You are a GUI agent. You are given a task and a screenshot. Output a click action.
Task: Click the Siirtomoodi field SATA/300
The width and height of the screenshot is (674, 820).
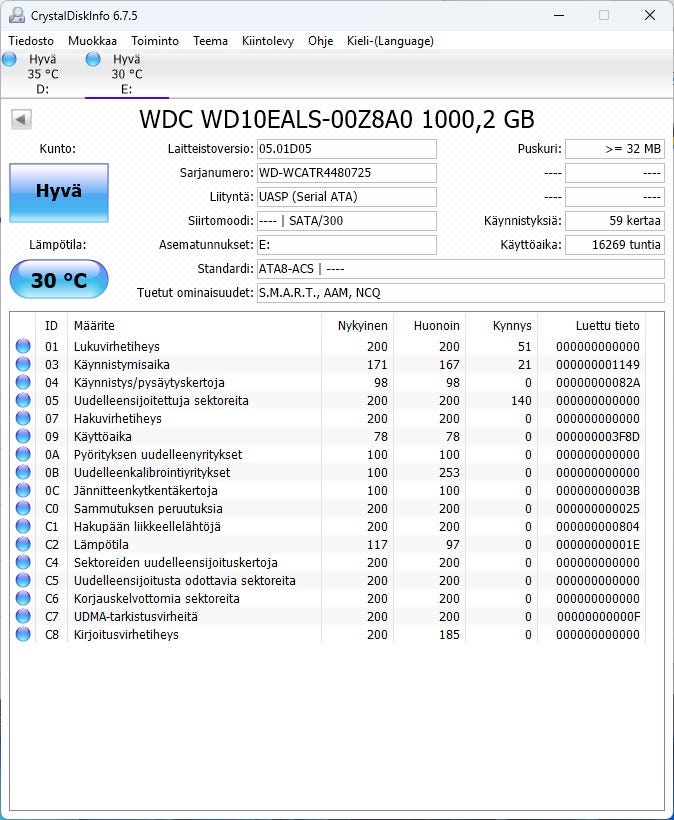347,221
